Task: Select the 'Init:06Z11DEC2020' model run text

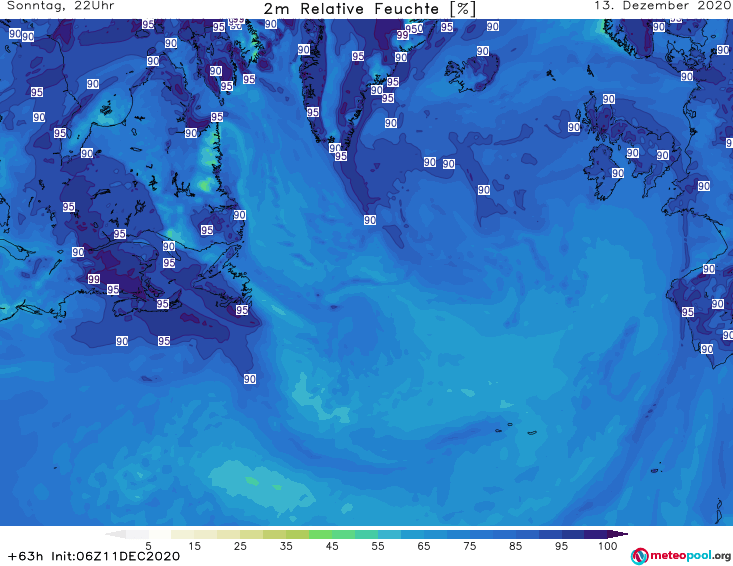Action: (x=115, y=556)
